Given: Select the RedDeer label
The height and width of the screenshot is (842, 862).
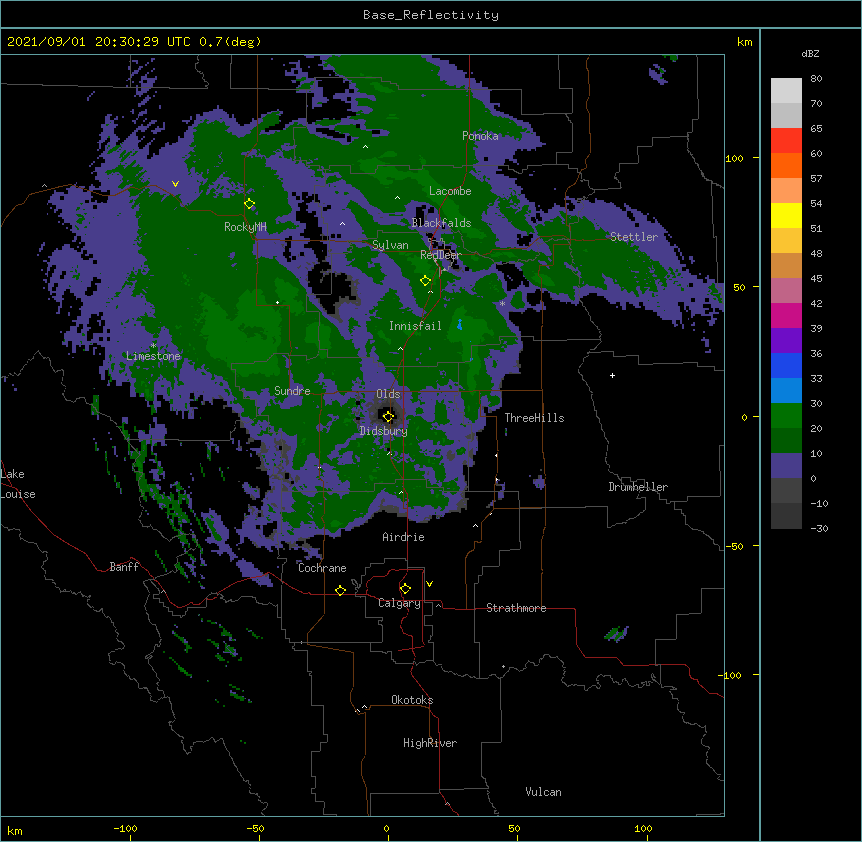Looking at the screenshot, I should point(441,255).
